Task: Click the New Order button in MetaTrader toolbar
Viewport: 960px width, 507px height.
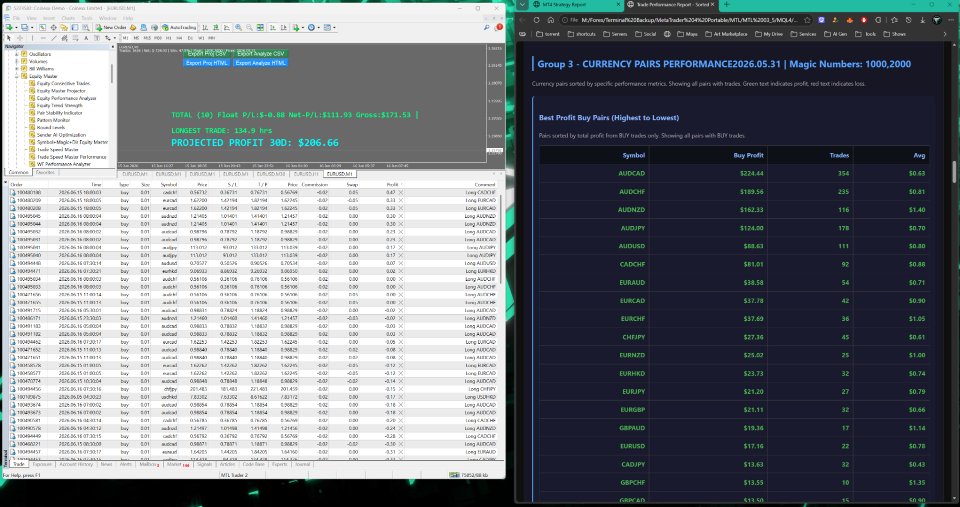Action: [x=111, y=28]
